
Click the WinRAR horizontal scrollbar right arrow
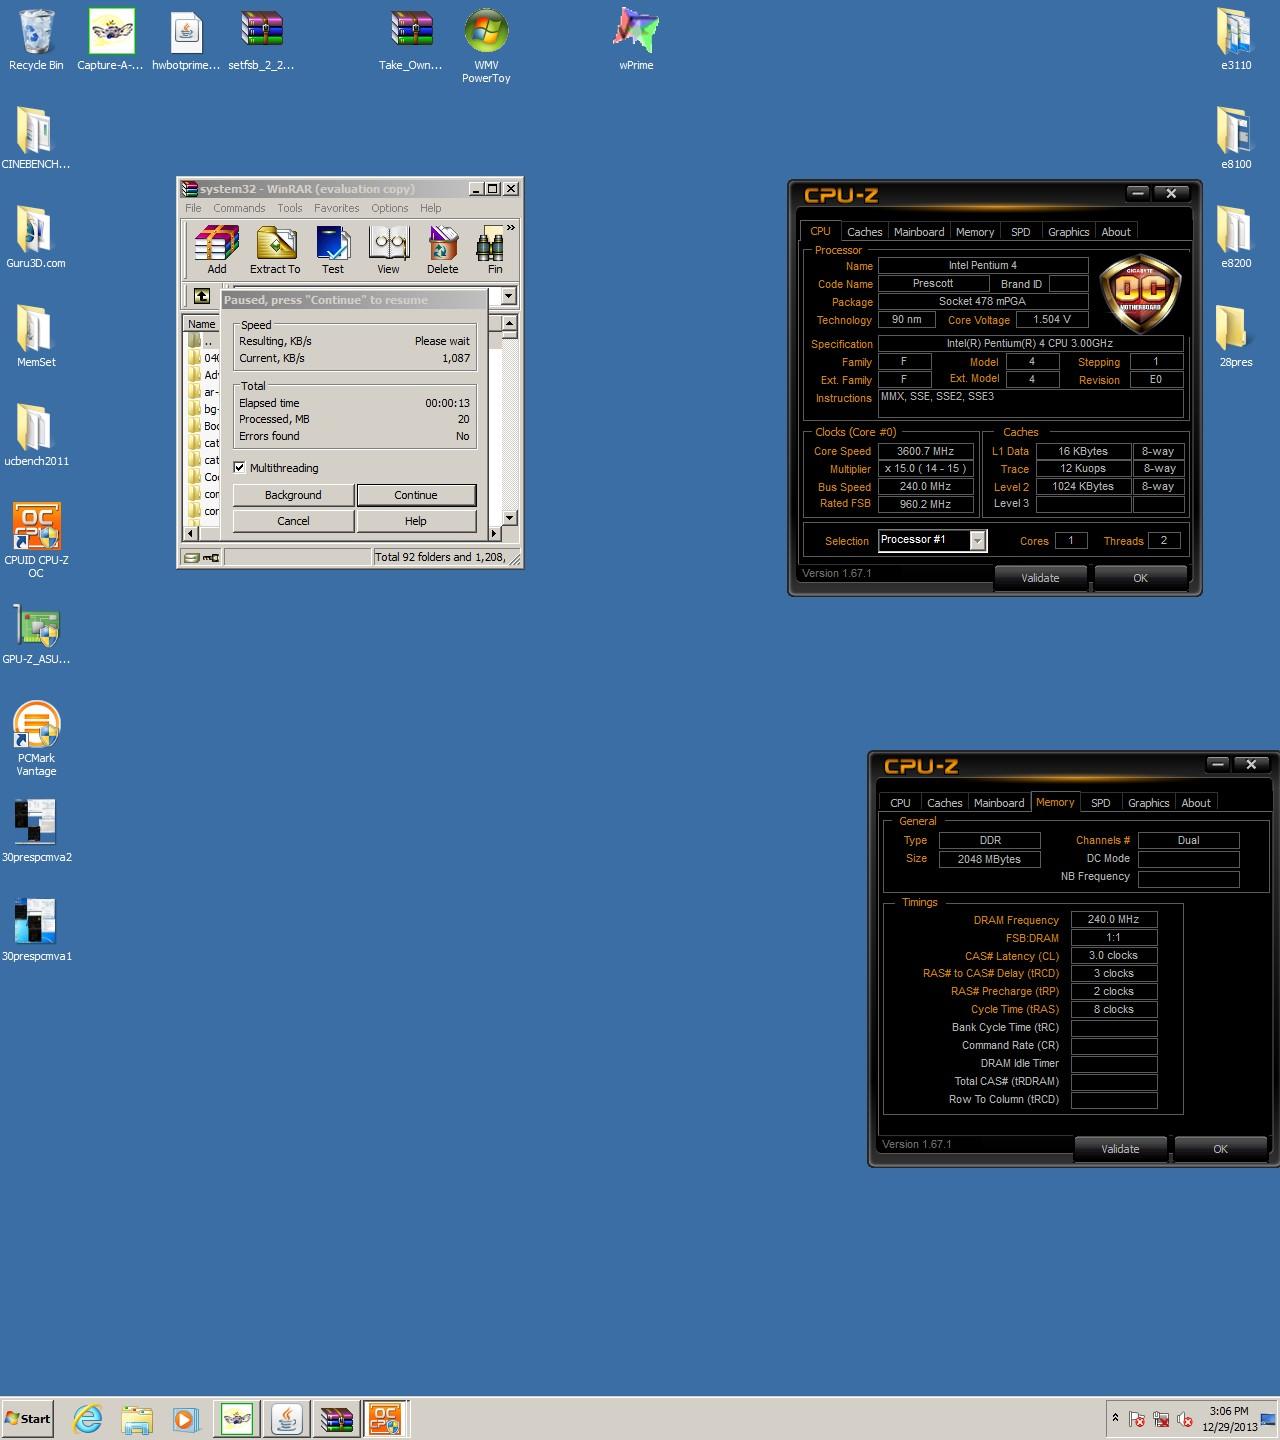493,534
